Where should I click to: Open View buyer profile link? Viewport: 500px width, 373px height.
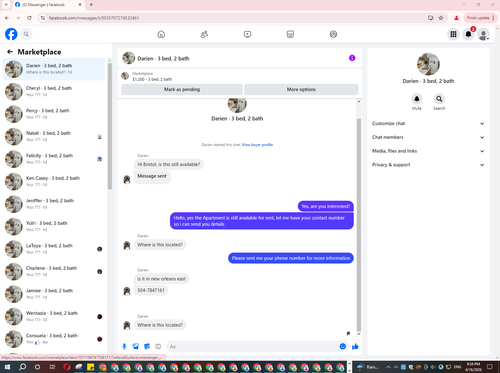tap(257, 145)
